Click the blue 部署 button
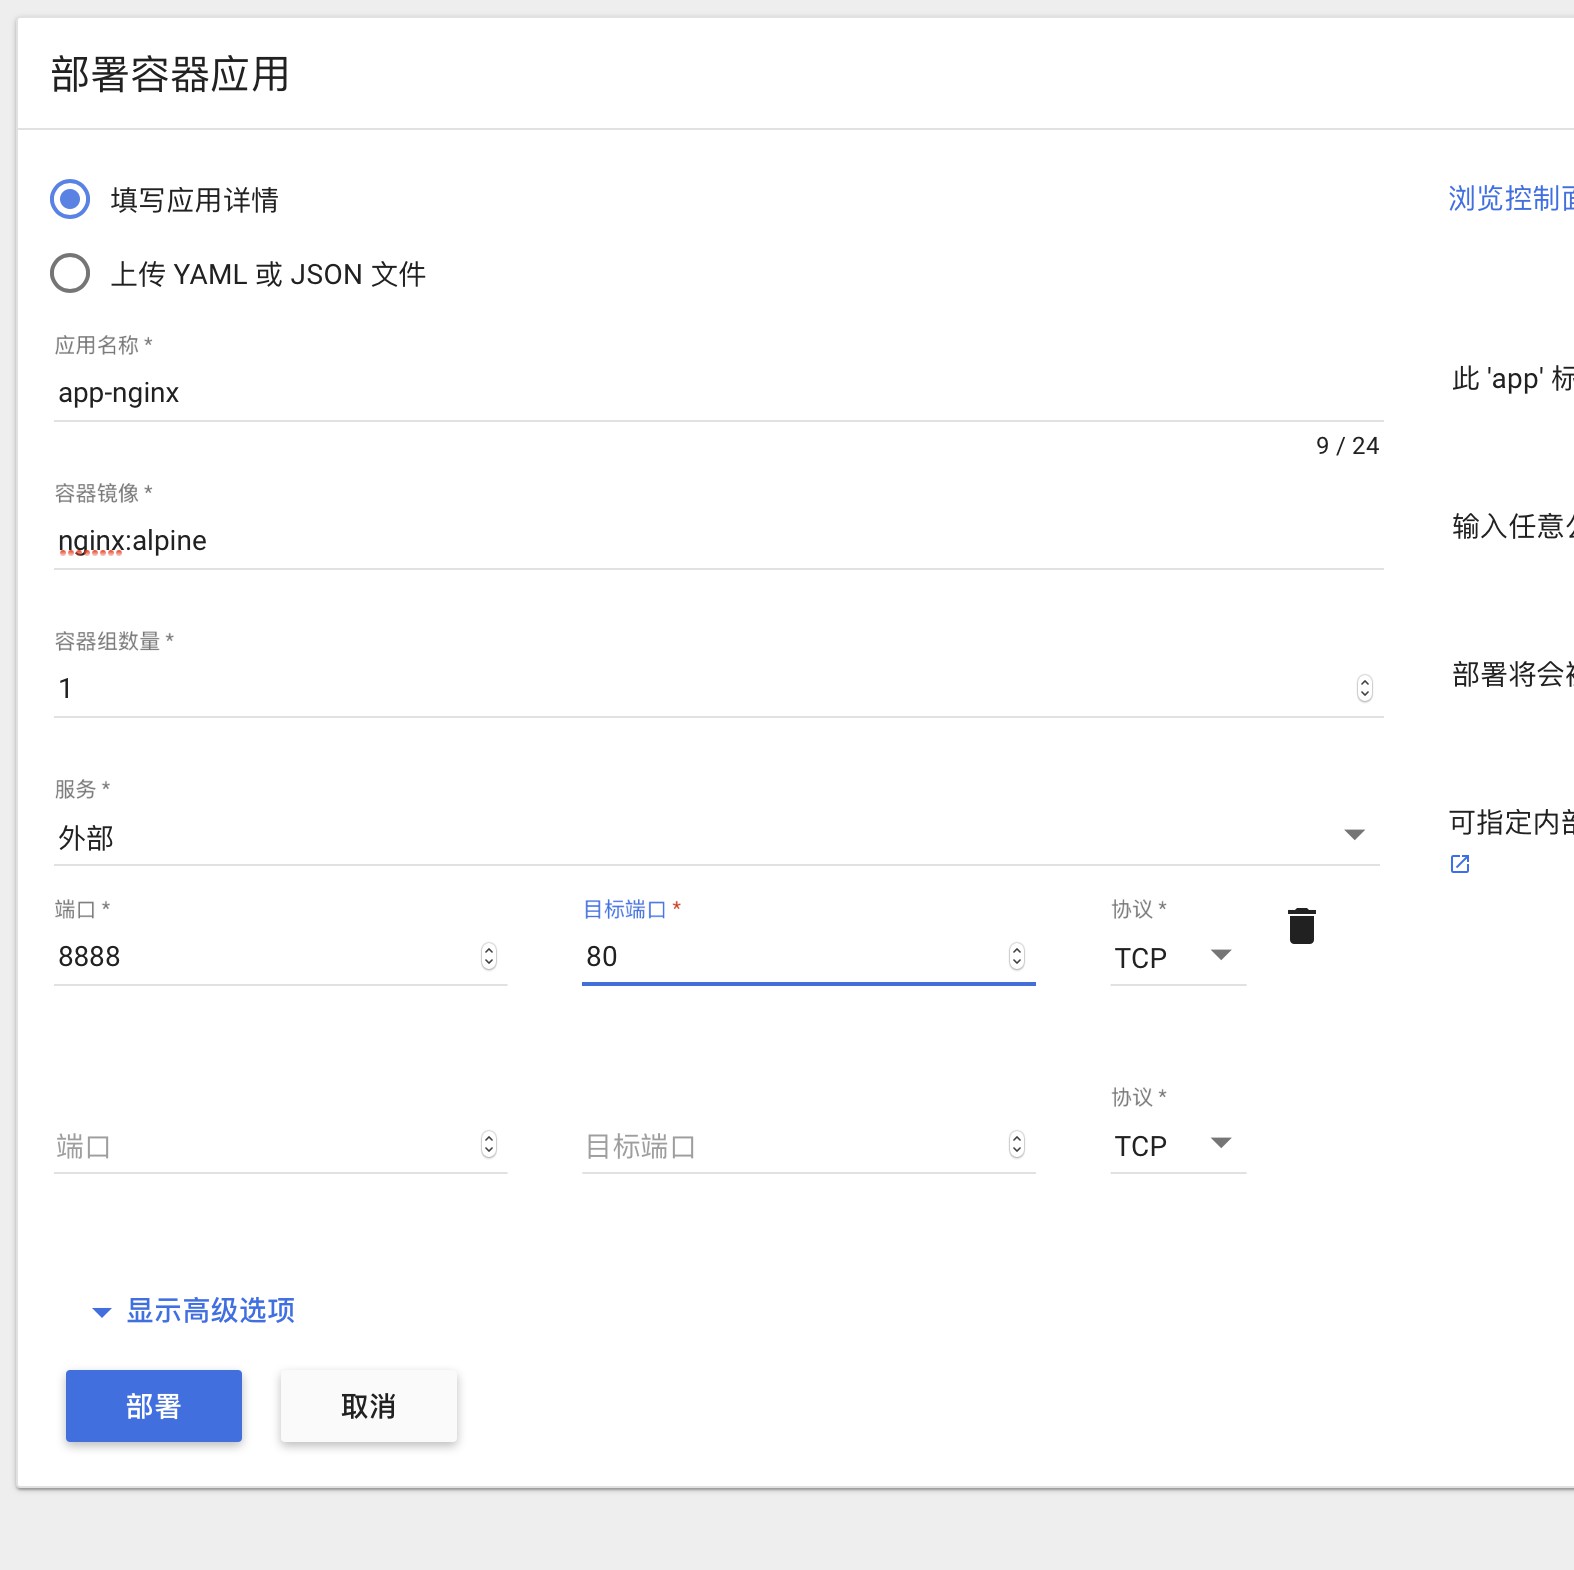Viewport: 1574px width, 1570px height. [x=154, y=1406]
